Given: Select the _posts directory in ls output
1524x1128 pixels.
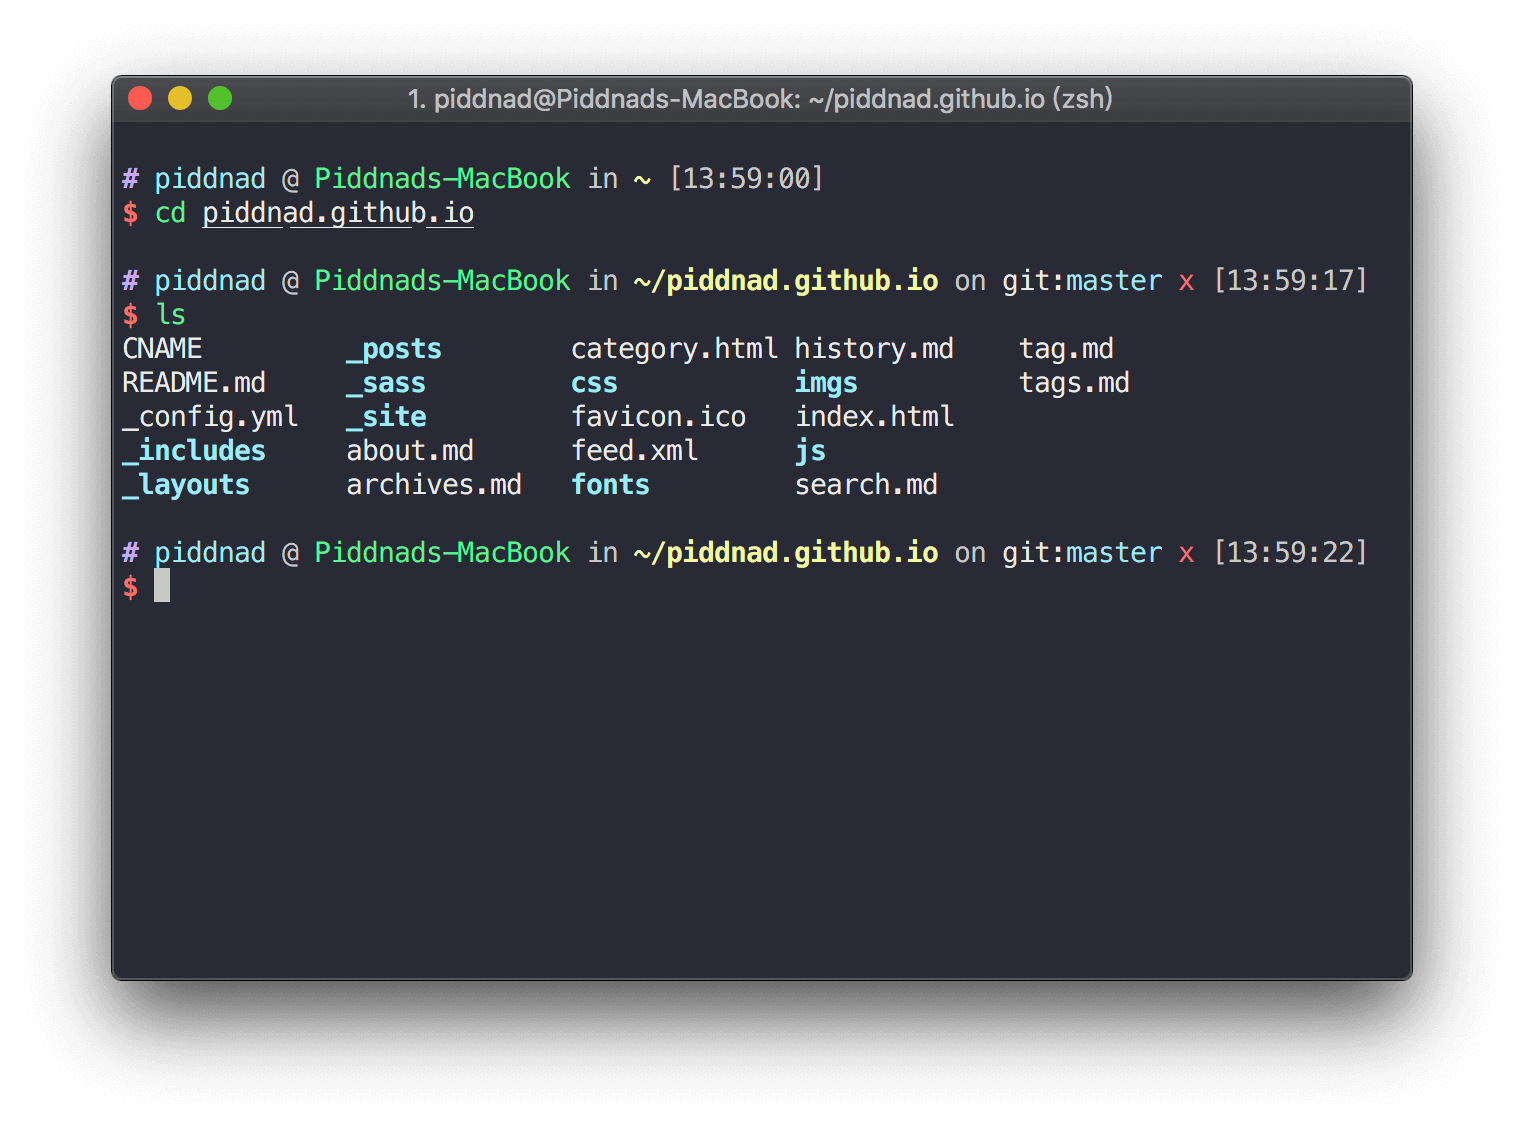Looking at the screenshot, I should click(x=394, y=349).
